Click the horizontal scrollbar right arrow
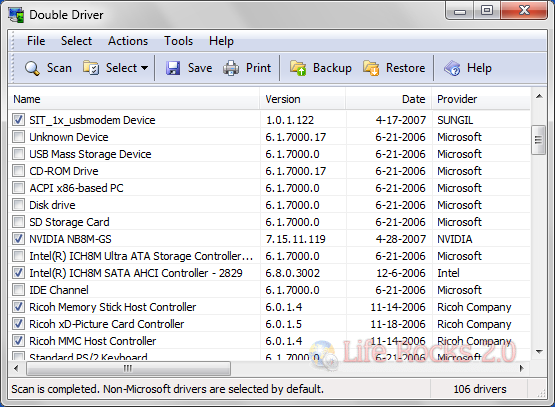The width and height of the screenshot is (555, 407). pyautogui.click(x=521, y=368)
